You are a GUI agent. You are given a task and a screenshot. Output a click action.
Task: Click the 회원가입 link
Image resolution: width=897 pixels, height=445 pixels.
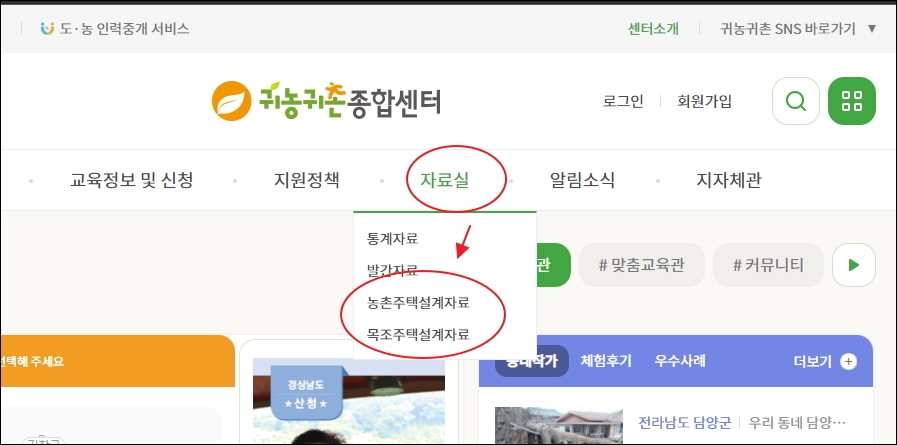pos(704,101)
